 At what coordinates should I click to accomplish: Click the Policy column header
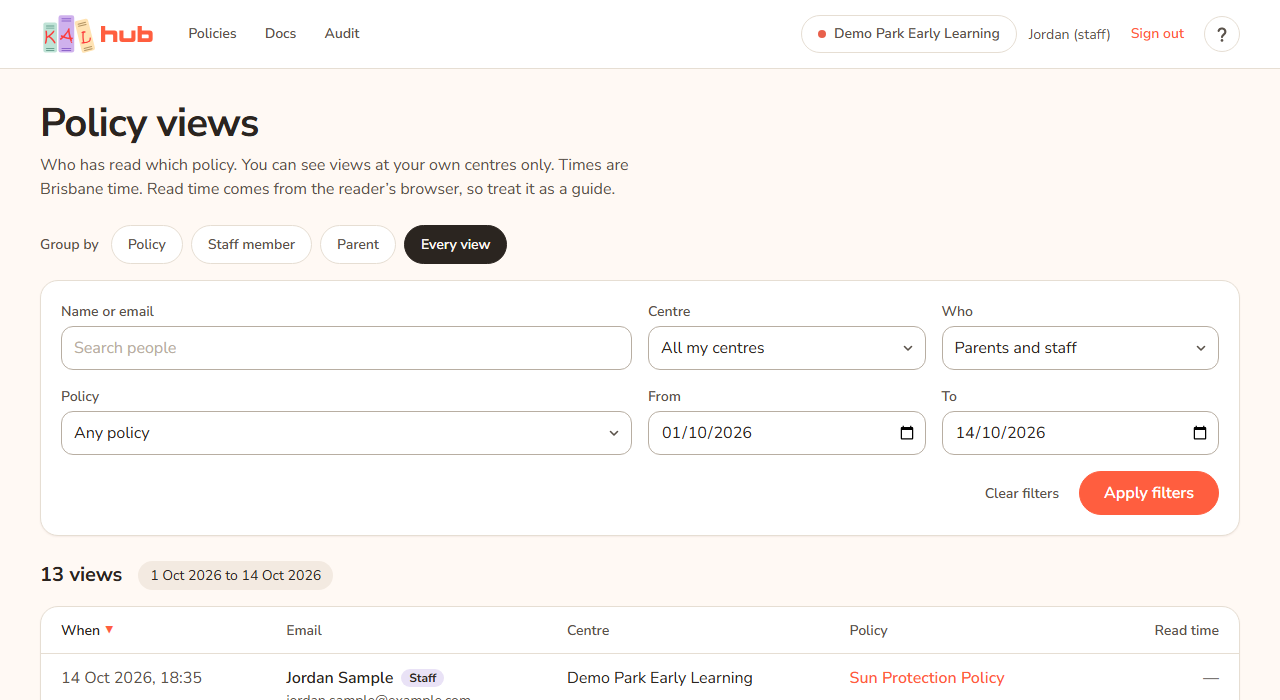tap(868, 630)
